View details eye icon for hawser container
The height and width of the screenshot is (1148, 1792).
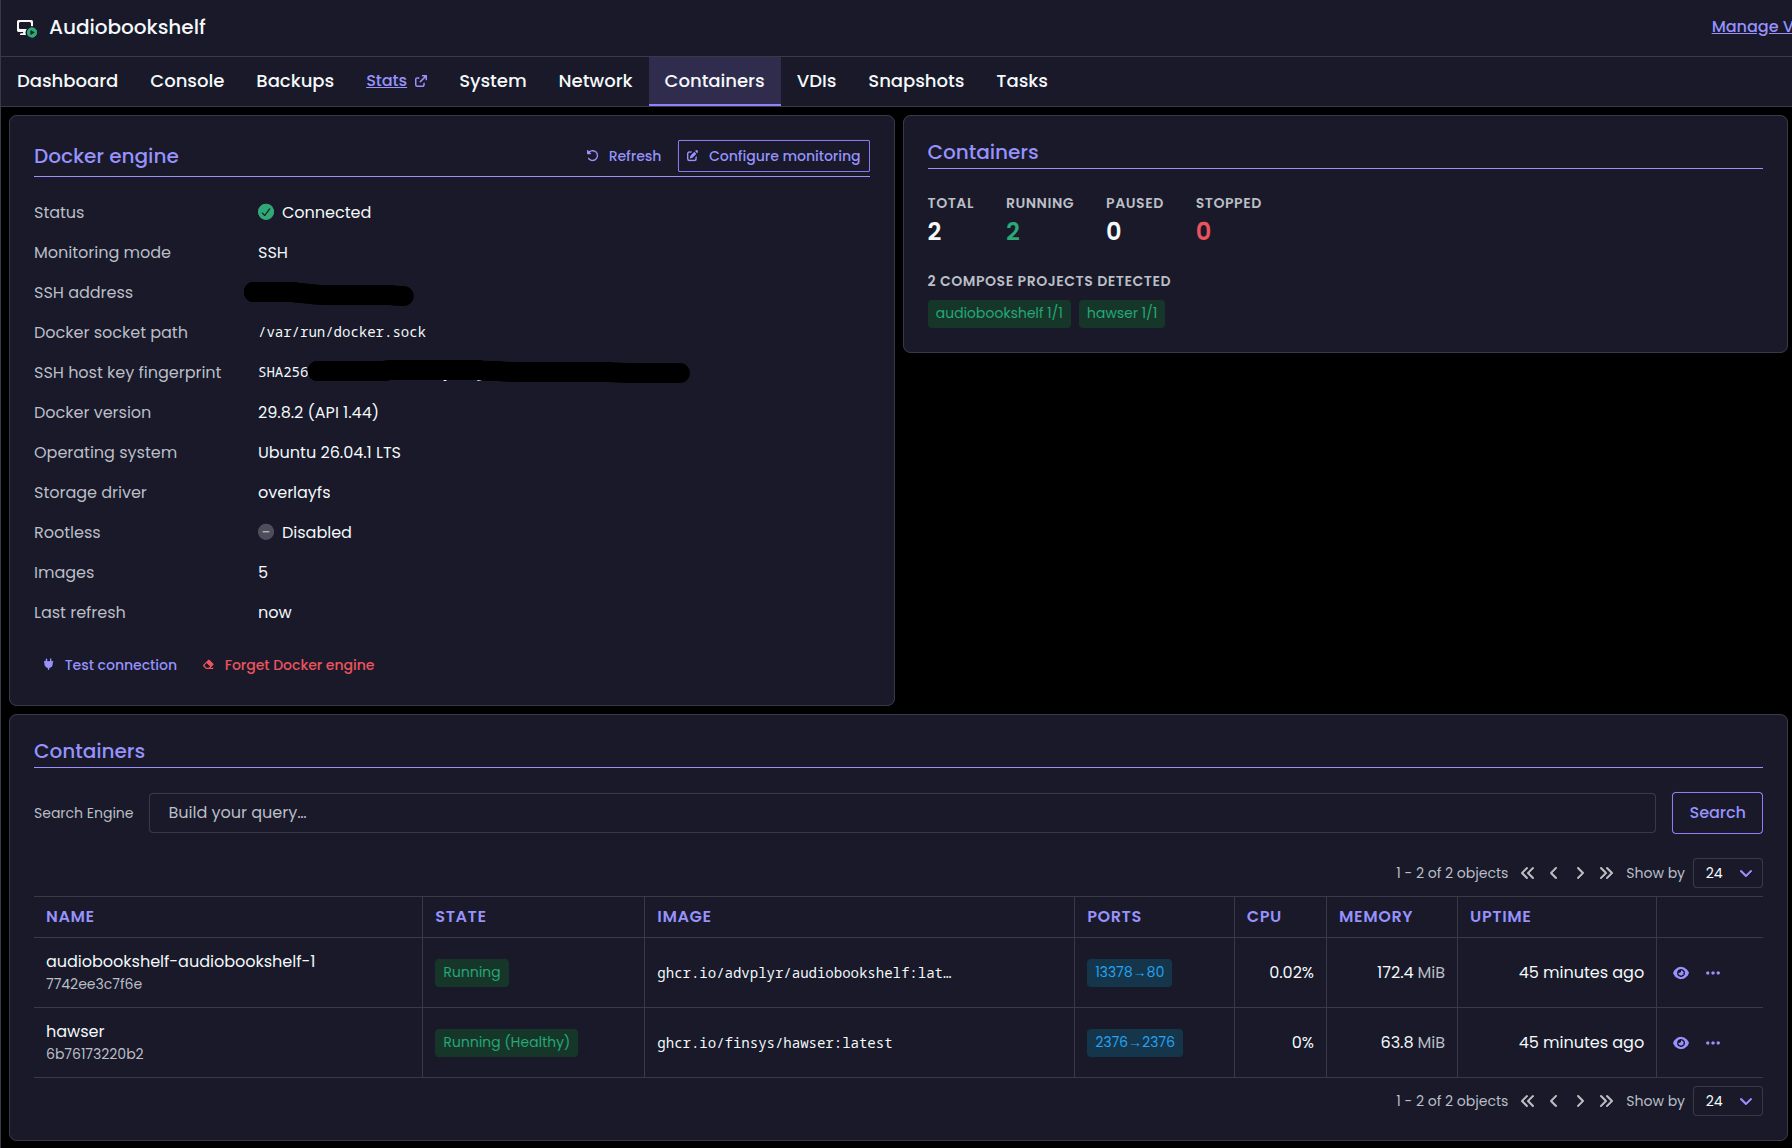(1681, 1043)
